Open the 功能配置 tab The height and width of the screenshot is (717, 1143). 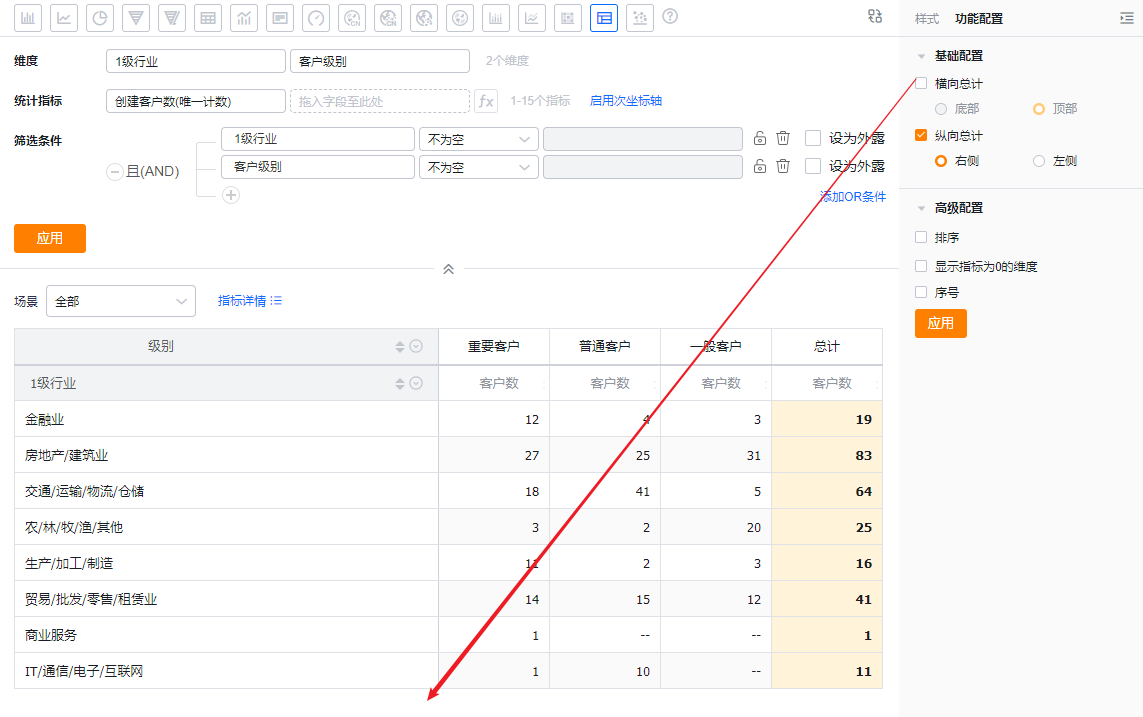(979, 19)
